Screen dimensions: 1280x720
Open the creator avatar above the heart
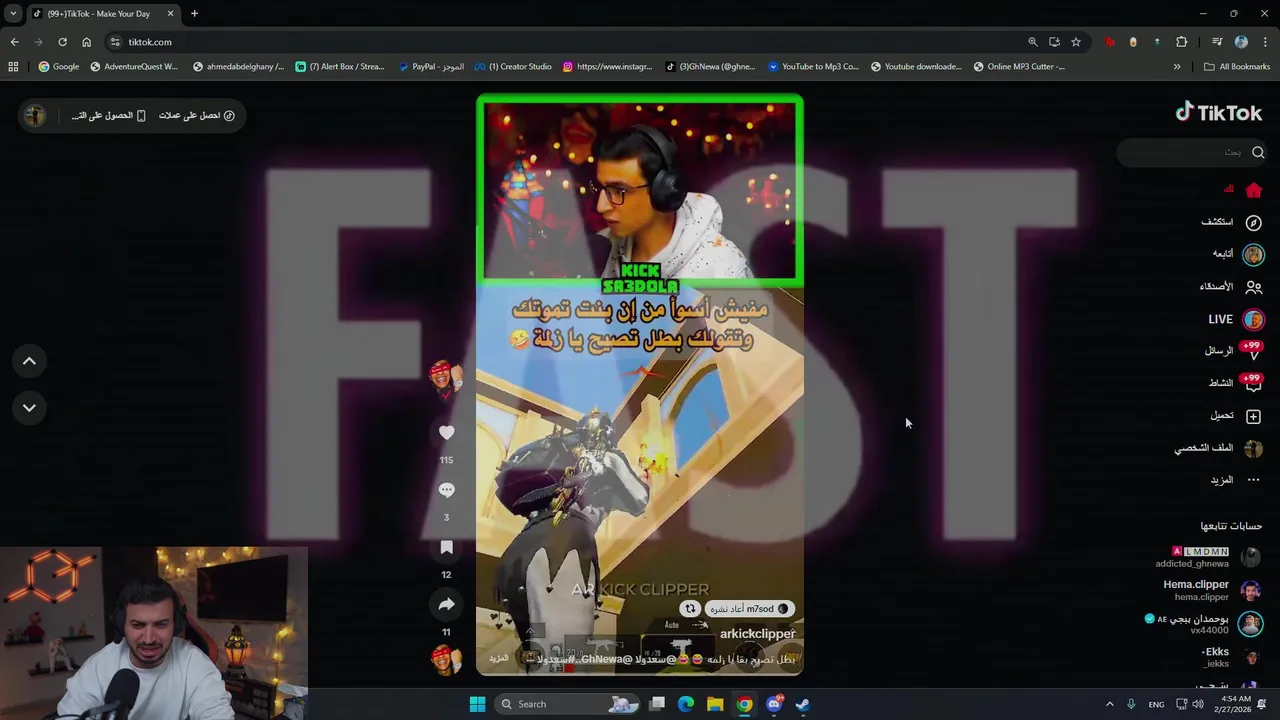point(446,377)
